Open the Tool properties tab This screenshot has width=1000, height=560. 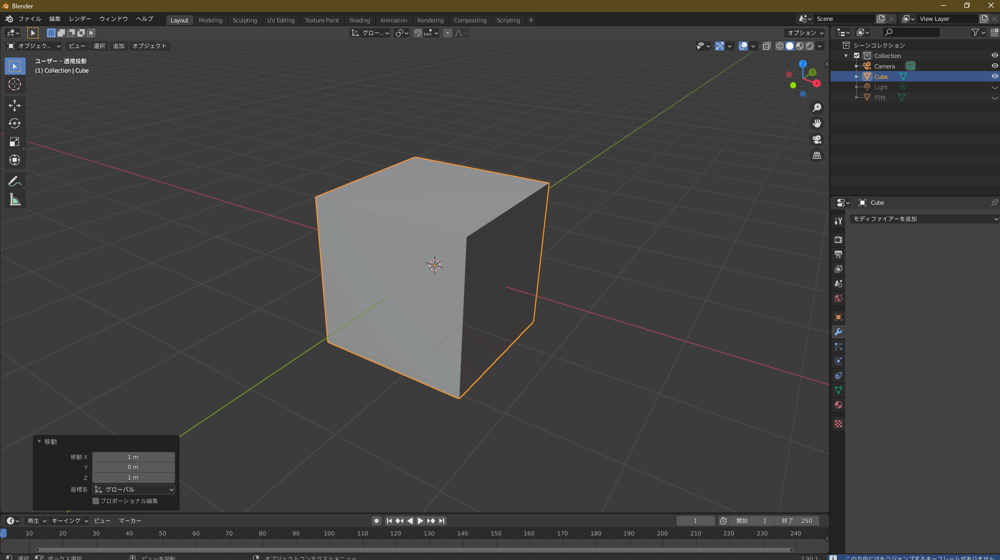coord(838,221)
